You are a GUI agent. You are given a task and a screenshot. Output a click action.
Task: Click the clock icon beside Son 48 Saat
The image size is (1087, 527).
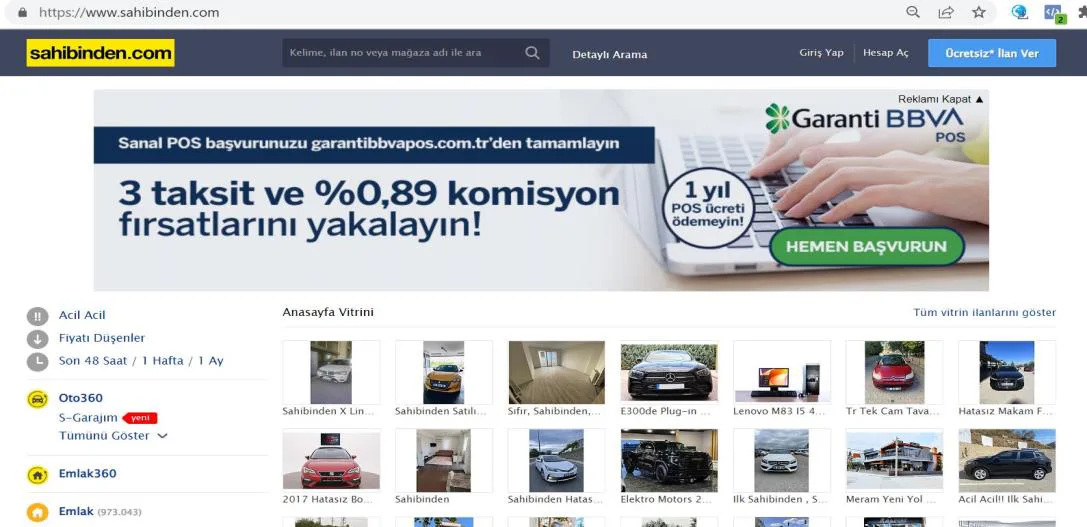[x=37, y=362]
